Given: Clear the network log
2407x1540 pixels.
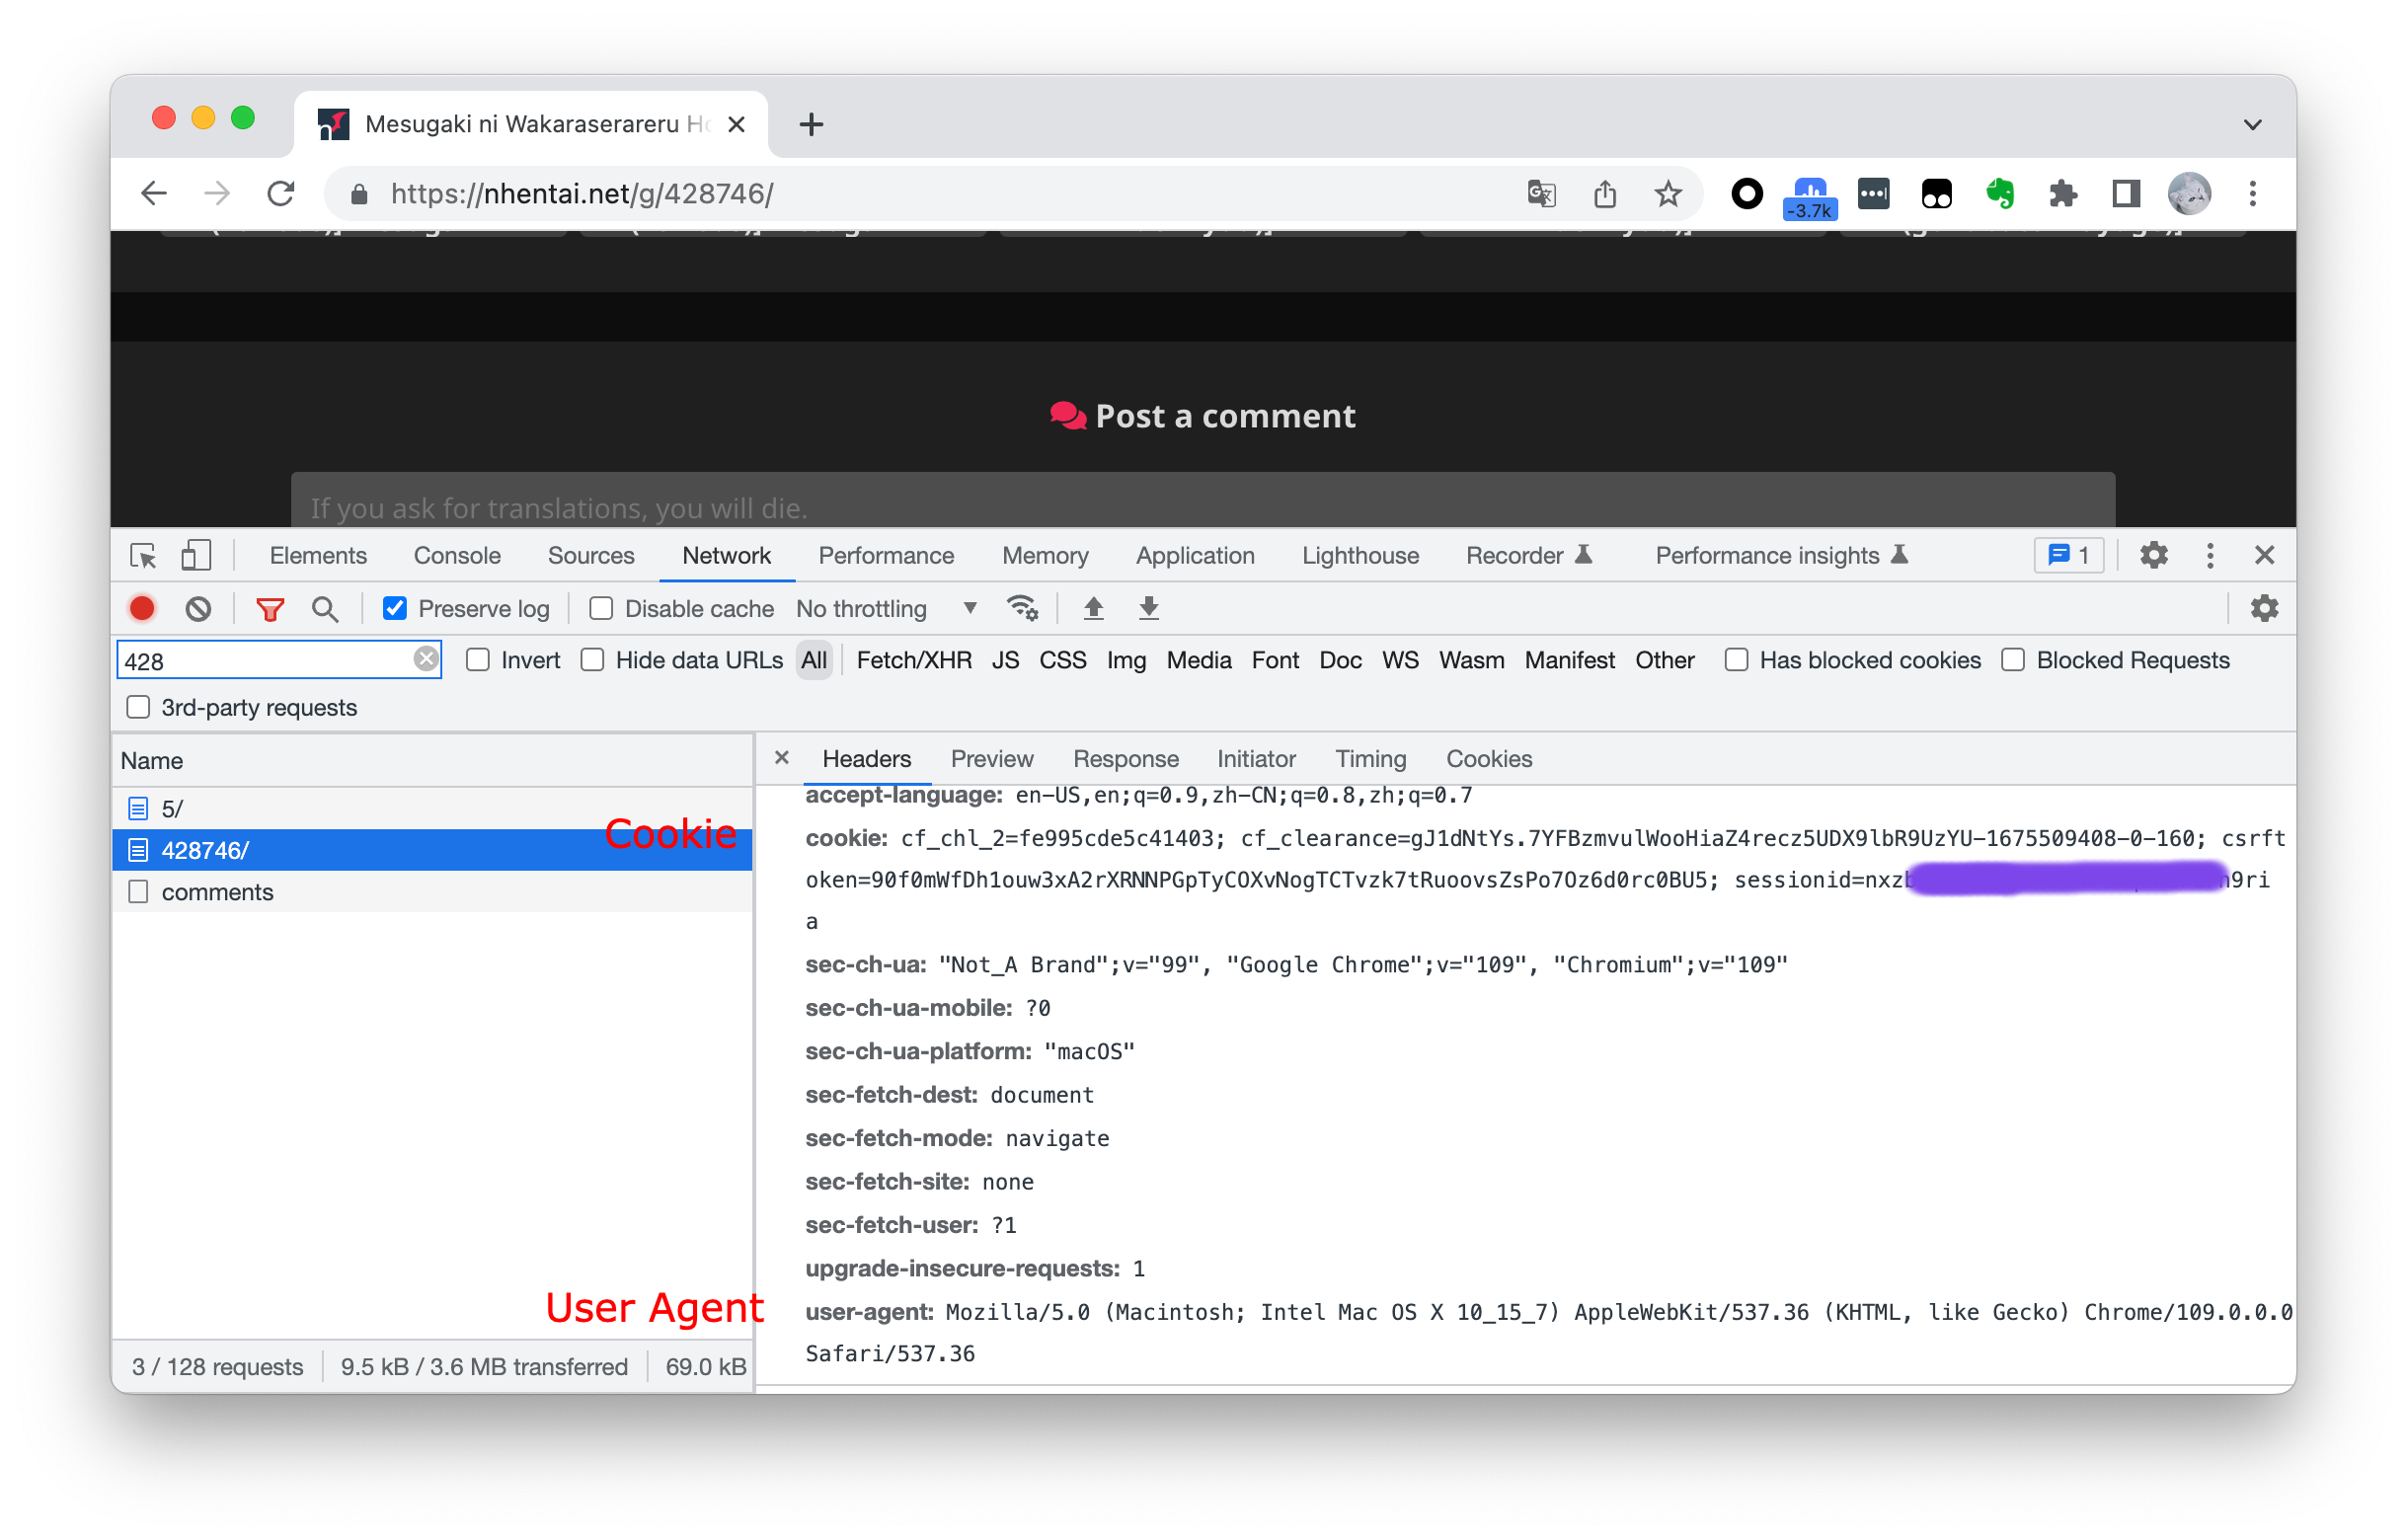Looking at the screenshot, I should click(x=198, y=608).
